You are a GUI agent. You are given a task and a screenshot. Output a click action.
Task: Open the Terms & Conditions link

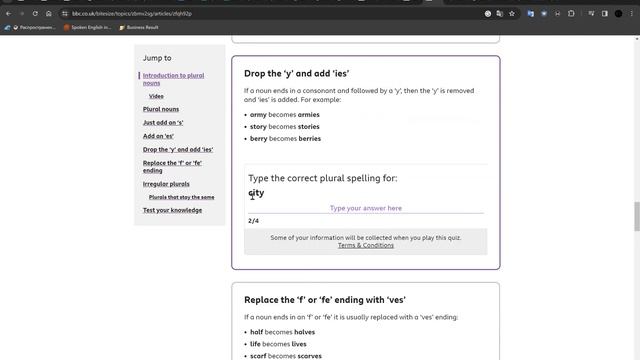click(x=366, y=245)
